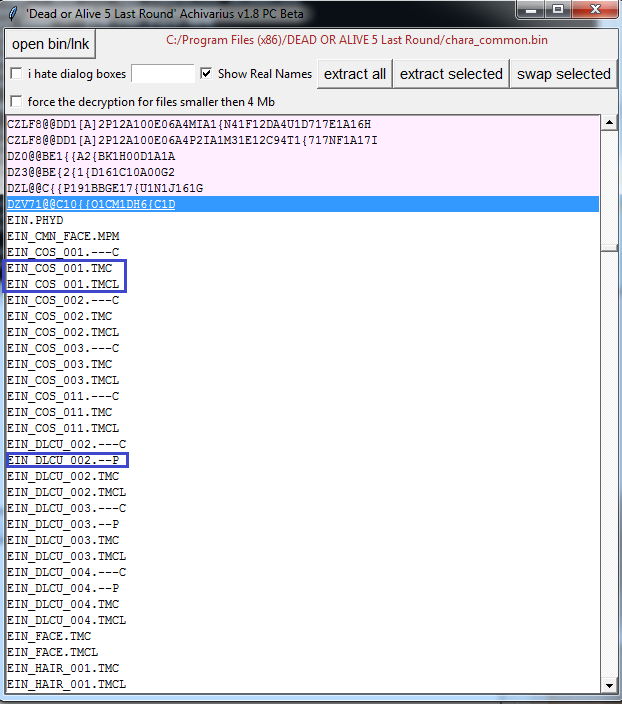The height and width of the screenshot is (704, 622).
Task: Minimize the Achivarius window
Action: 531,10
